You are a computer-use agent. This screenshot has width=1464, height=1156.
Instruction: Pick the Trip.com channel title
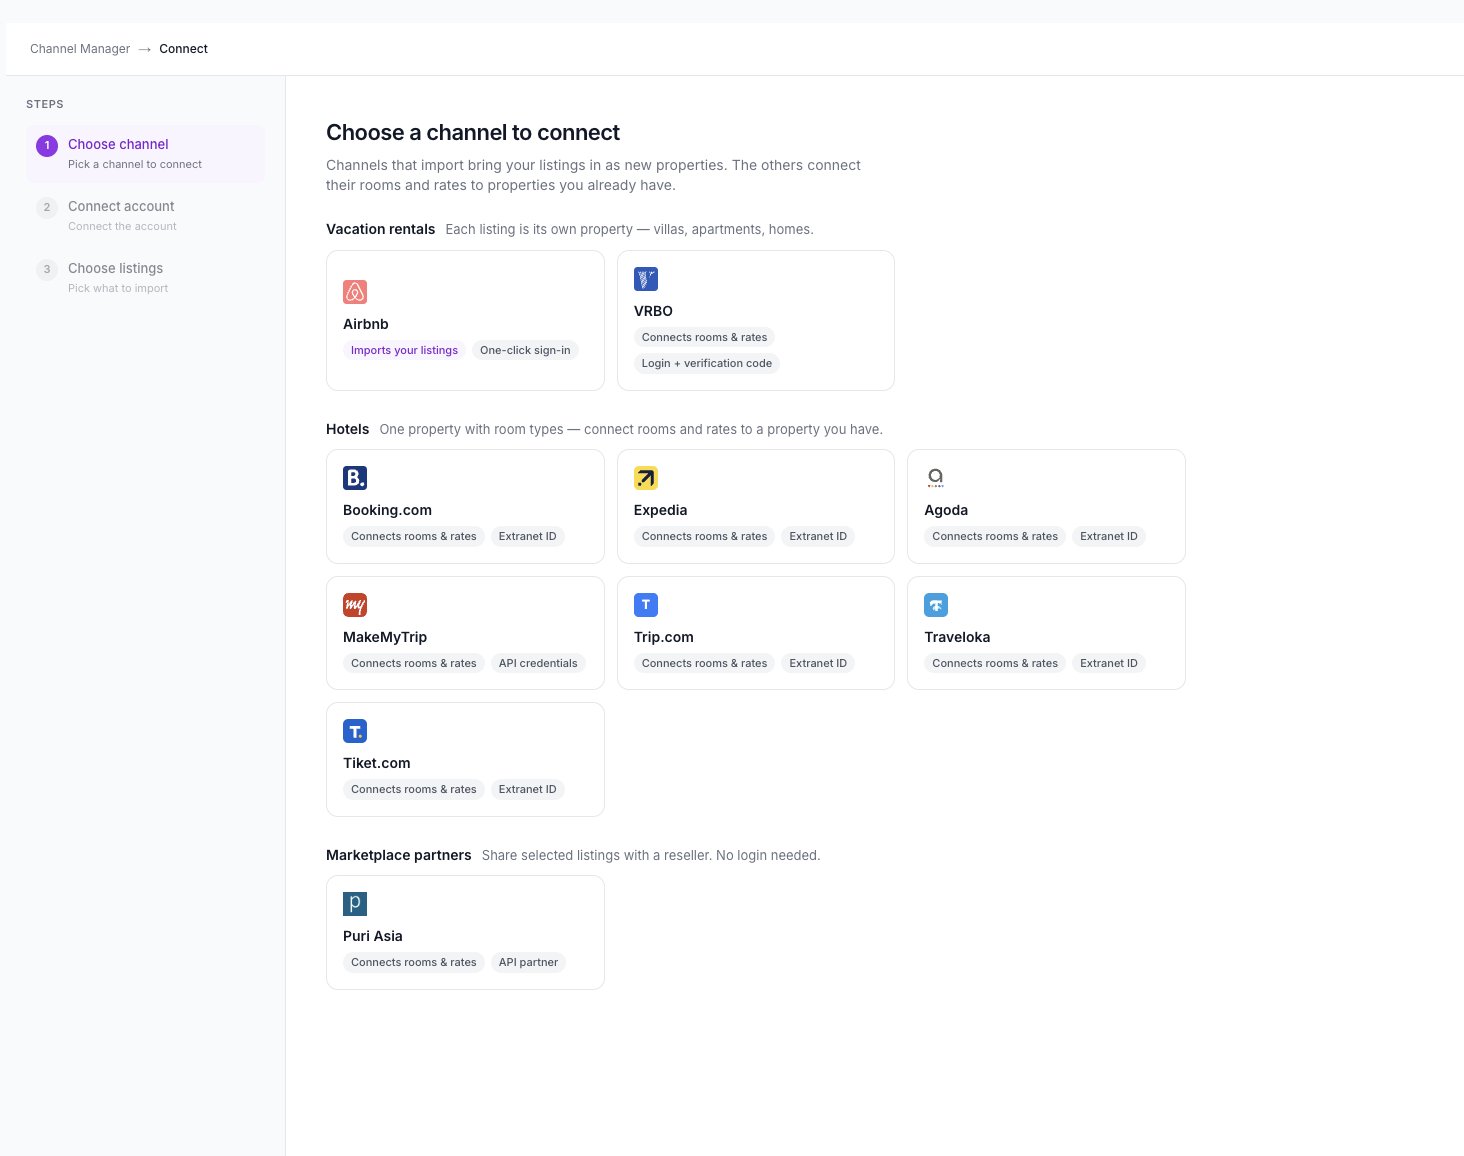tap(663, 637)
